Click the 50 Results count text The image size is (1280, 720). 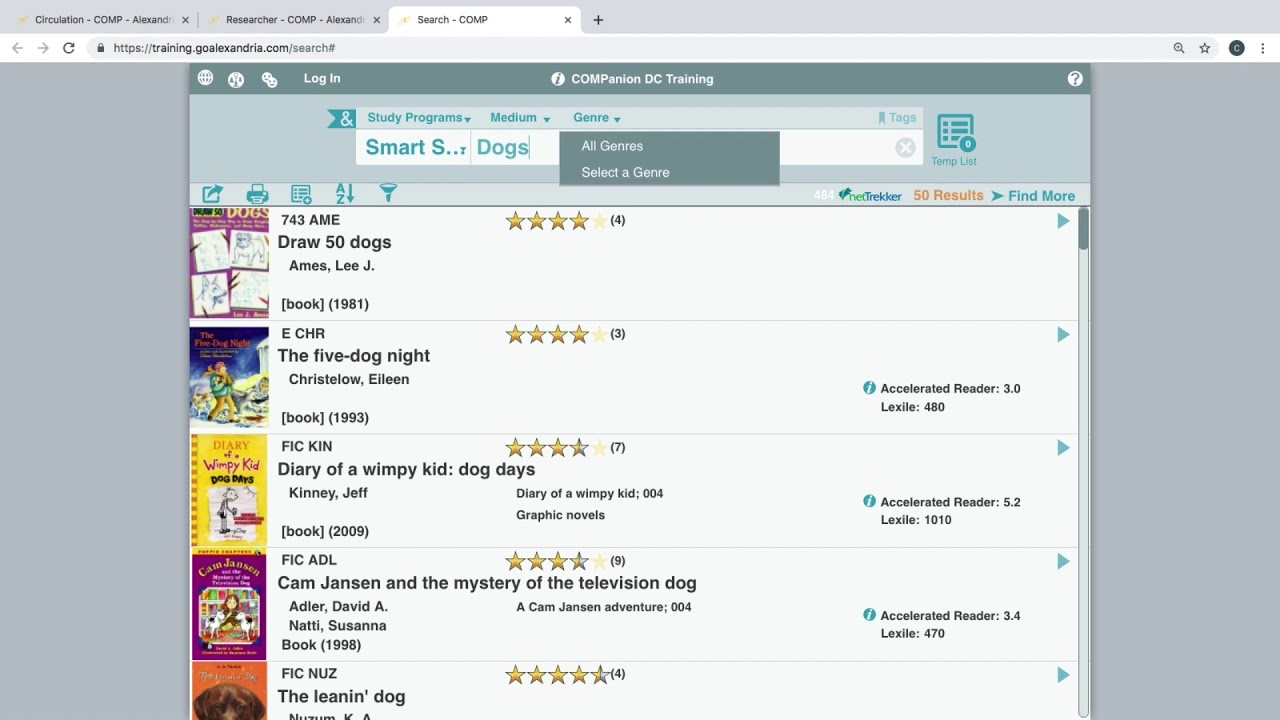tap(948, 195)
